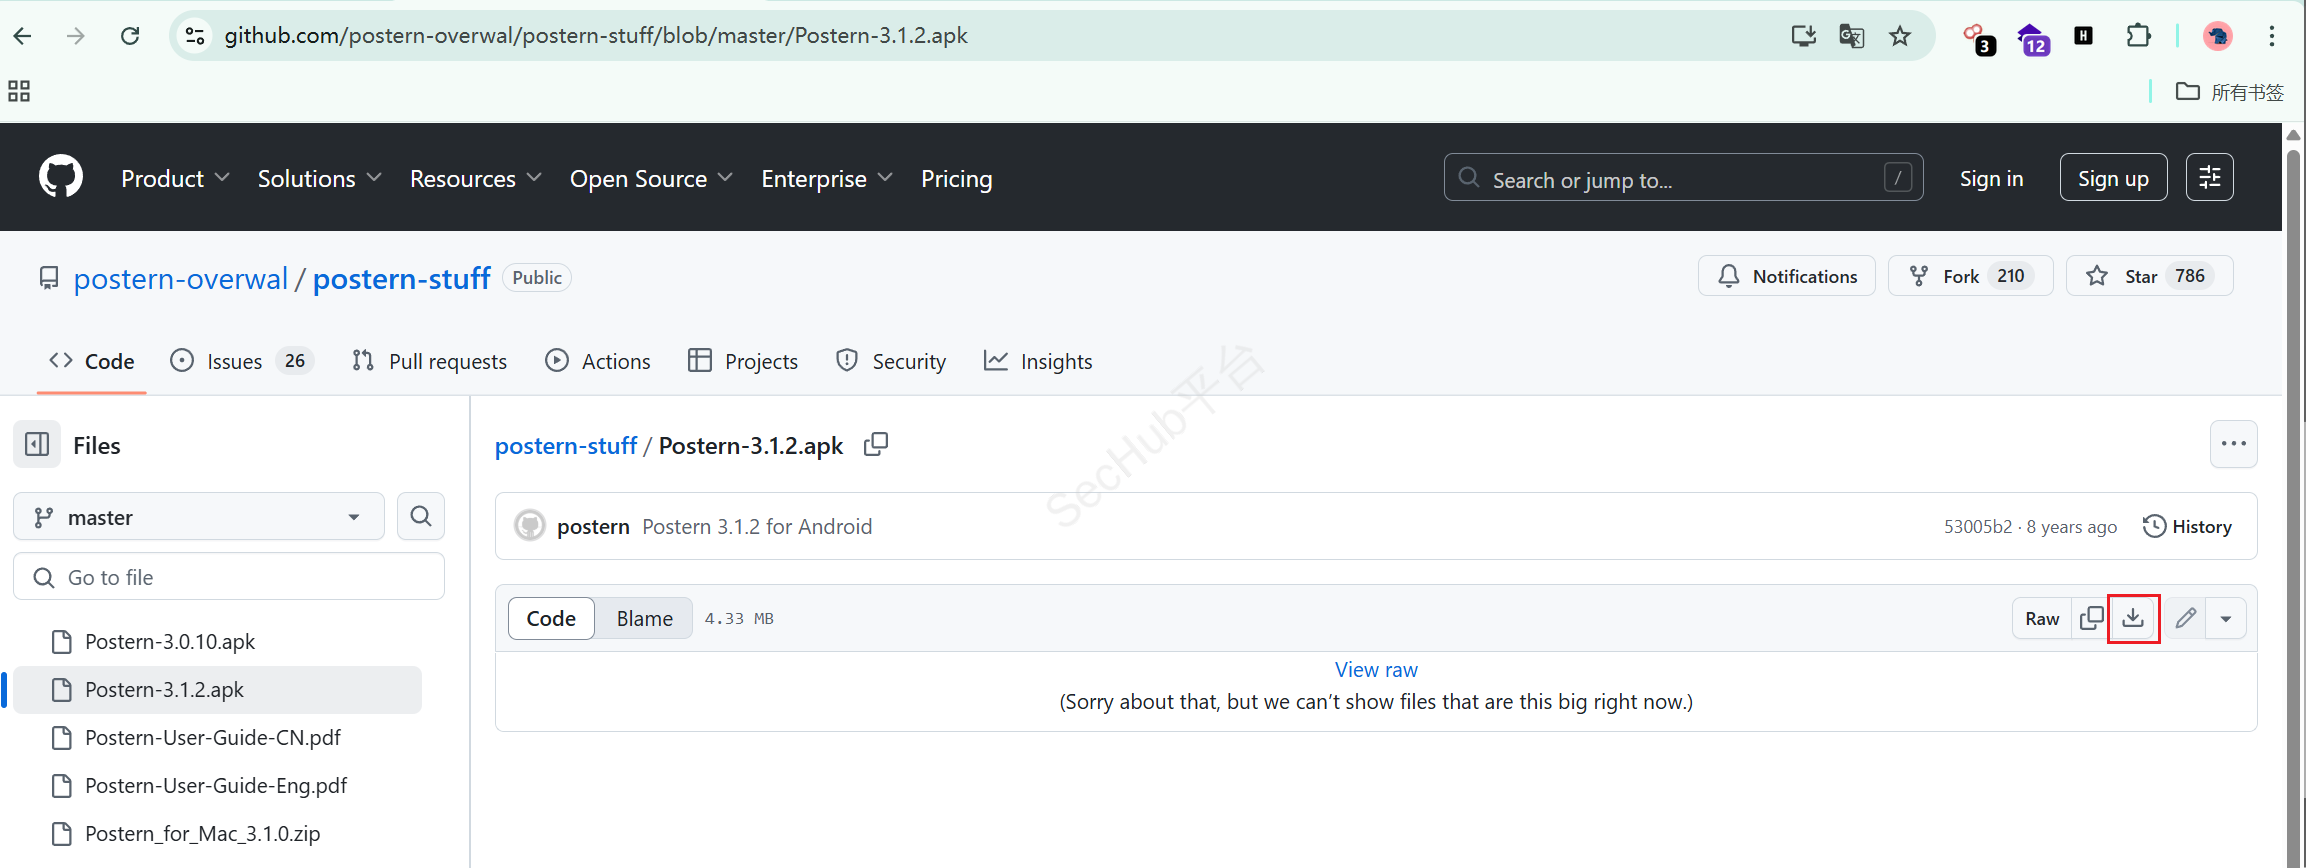Screen dimensions: 2306x868
Task: Click the black H extension icon
Action: click(x=2084, y=36)
